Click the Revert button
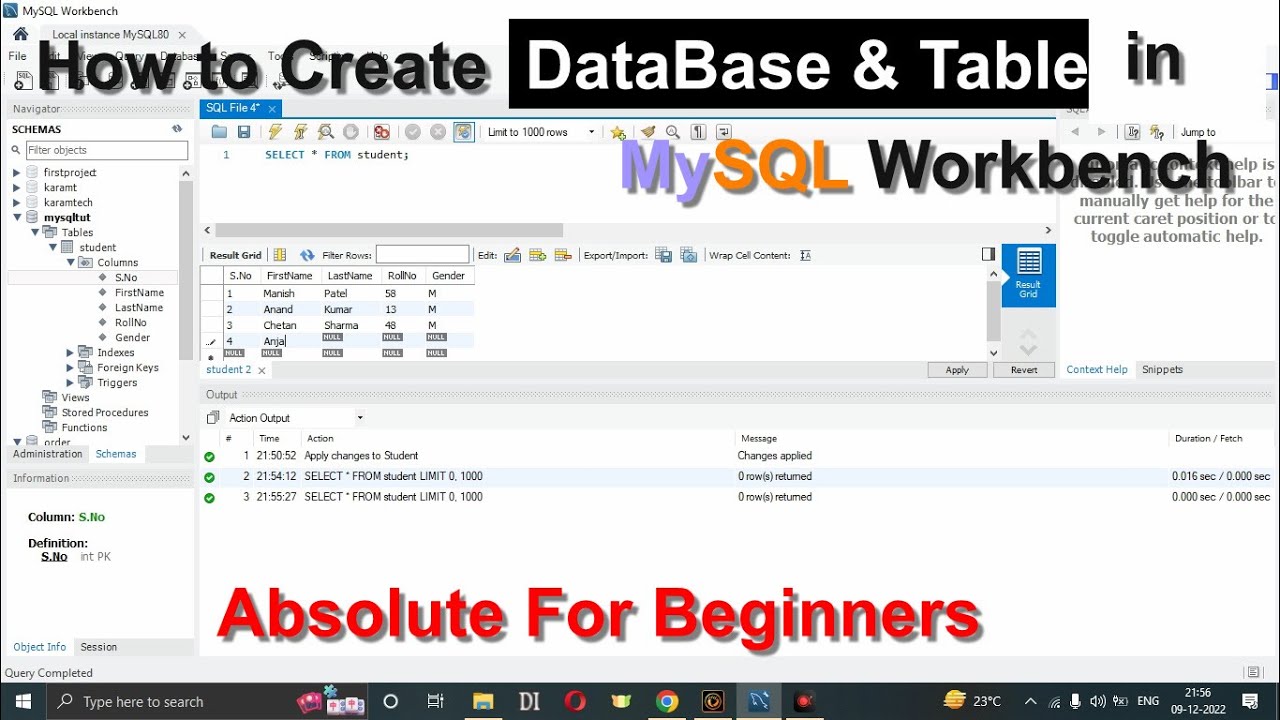1280x720 pixels. coord(1024,370)
